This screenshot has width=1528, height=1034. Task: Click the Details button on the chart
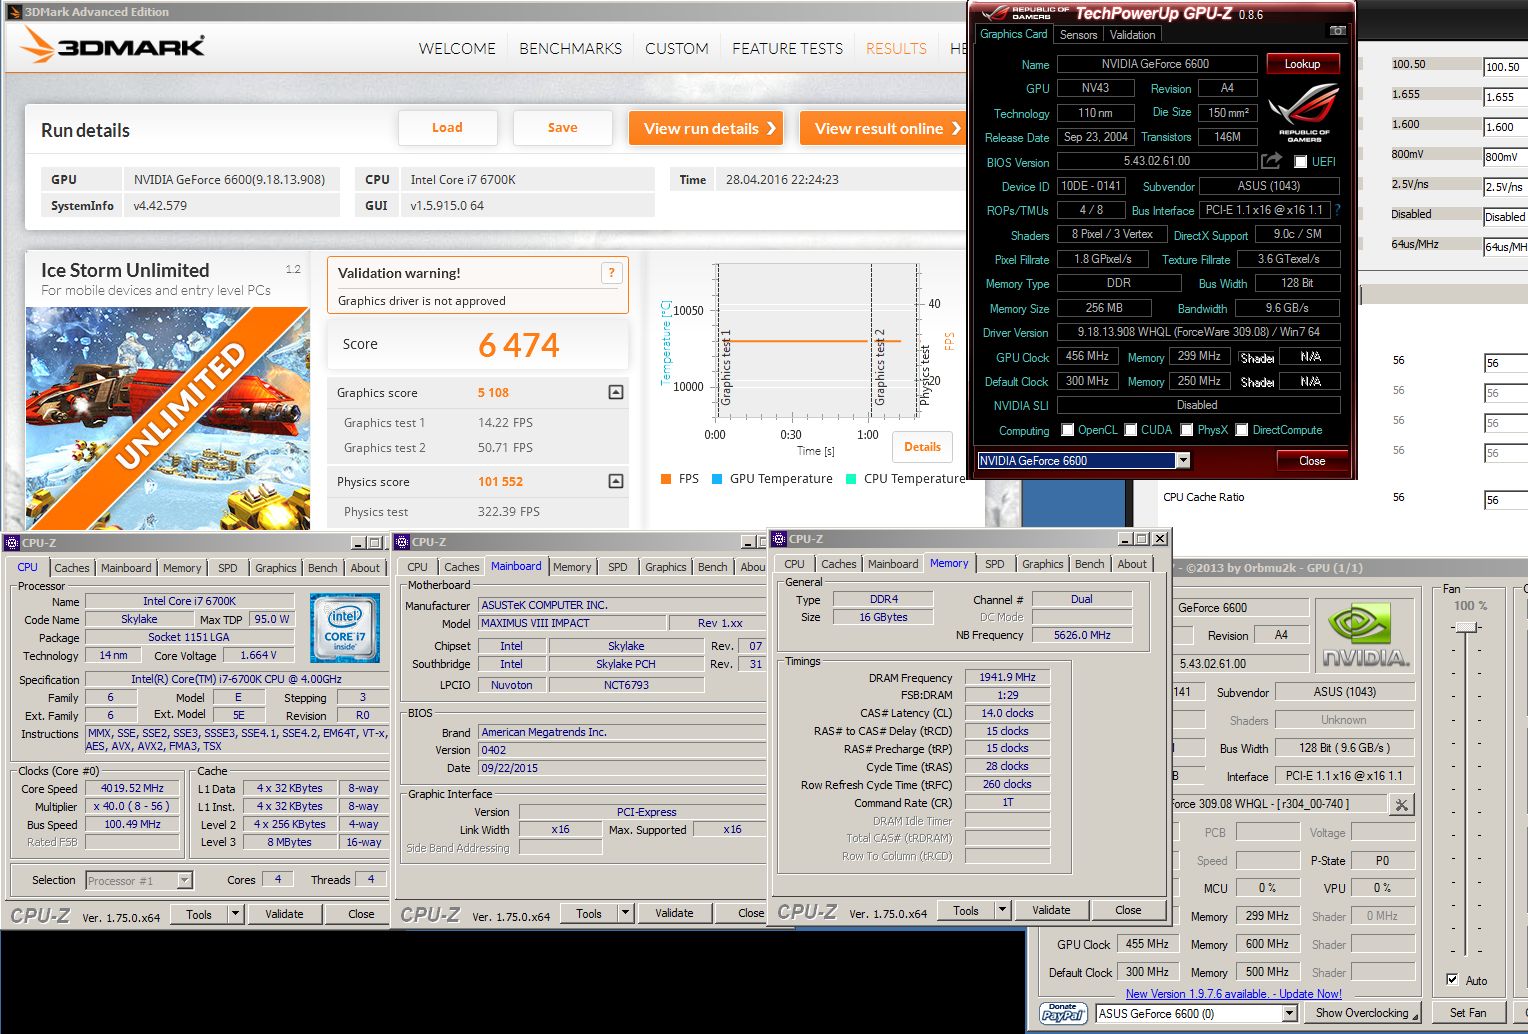pos(922,447)
